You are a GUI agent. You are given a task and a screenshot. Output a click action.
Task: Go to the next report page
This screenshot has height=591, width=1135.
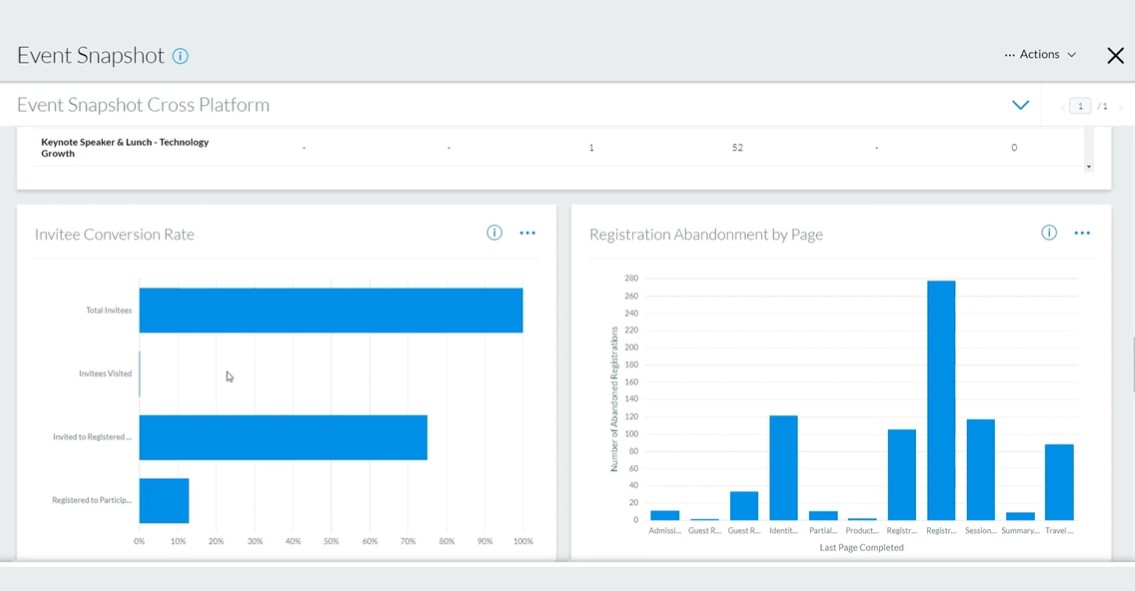1120,106
